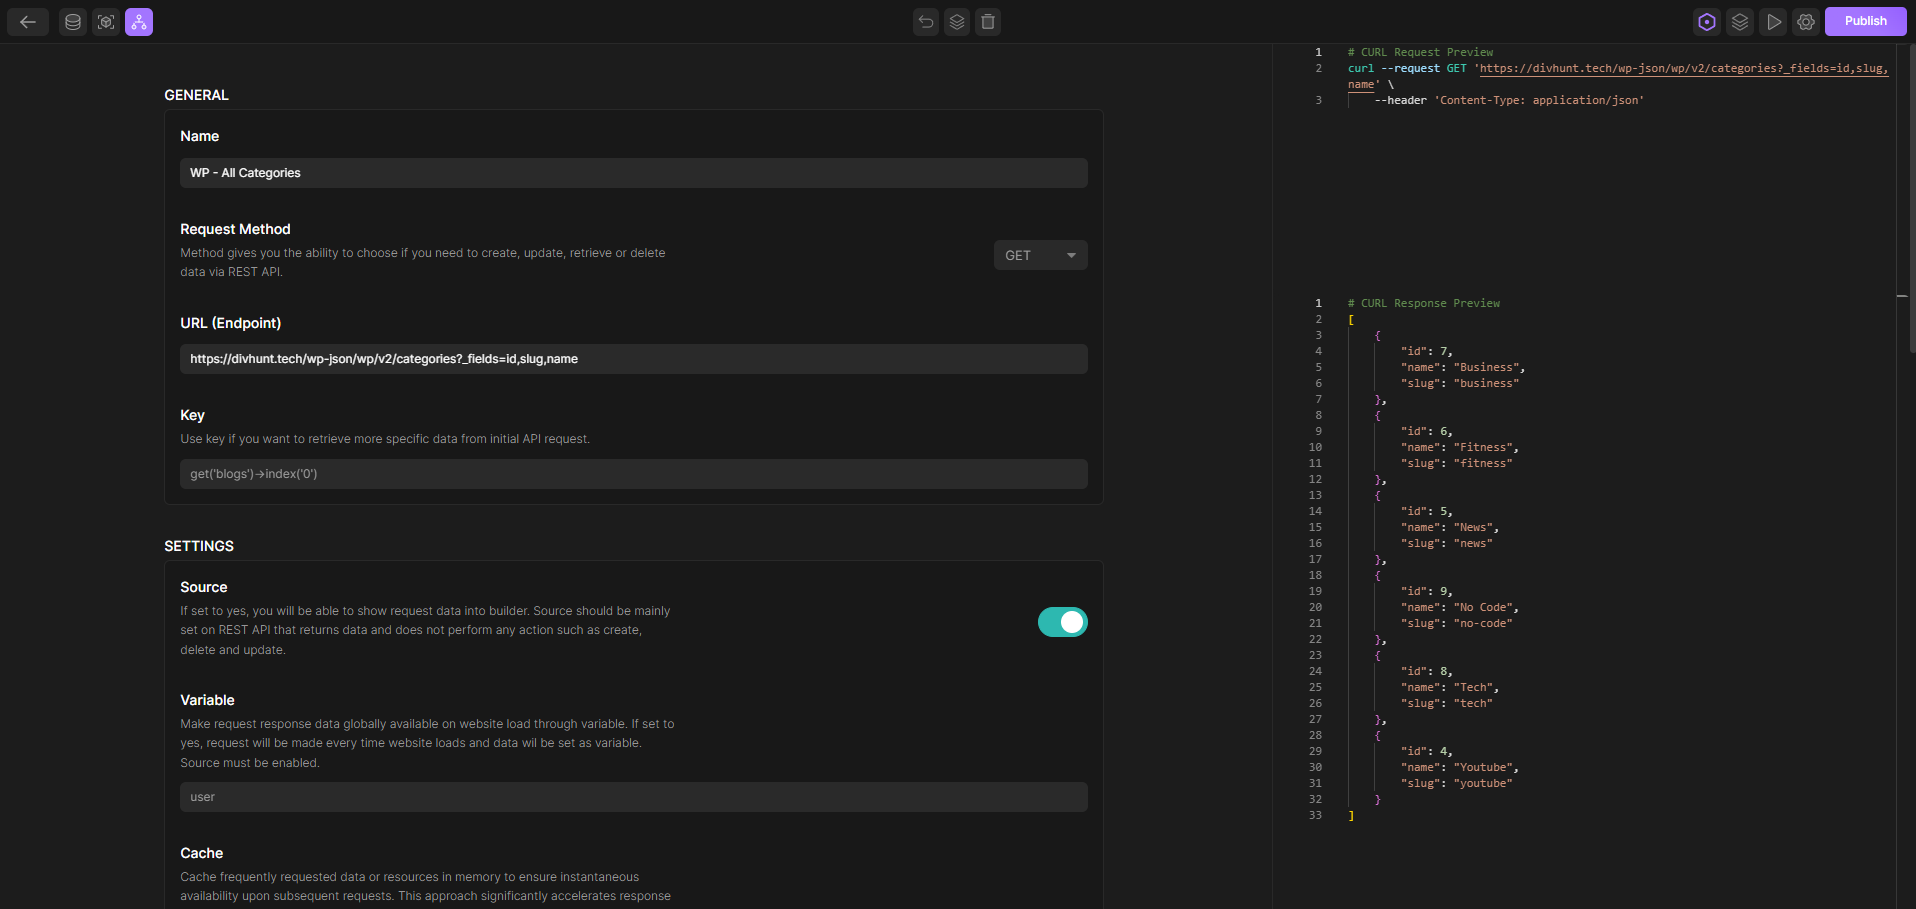Click the cube scan icon beside database
This screenshot has height=909, width=1916.
click(x=106, y=22)
